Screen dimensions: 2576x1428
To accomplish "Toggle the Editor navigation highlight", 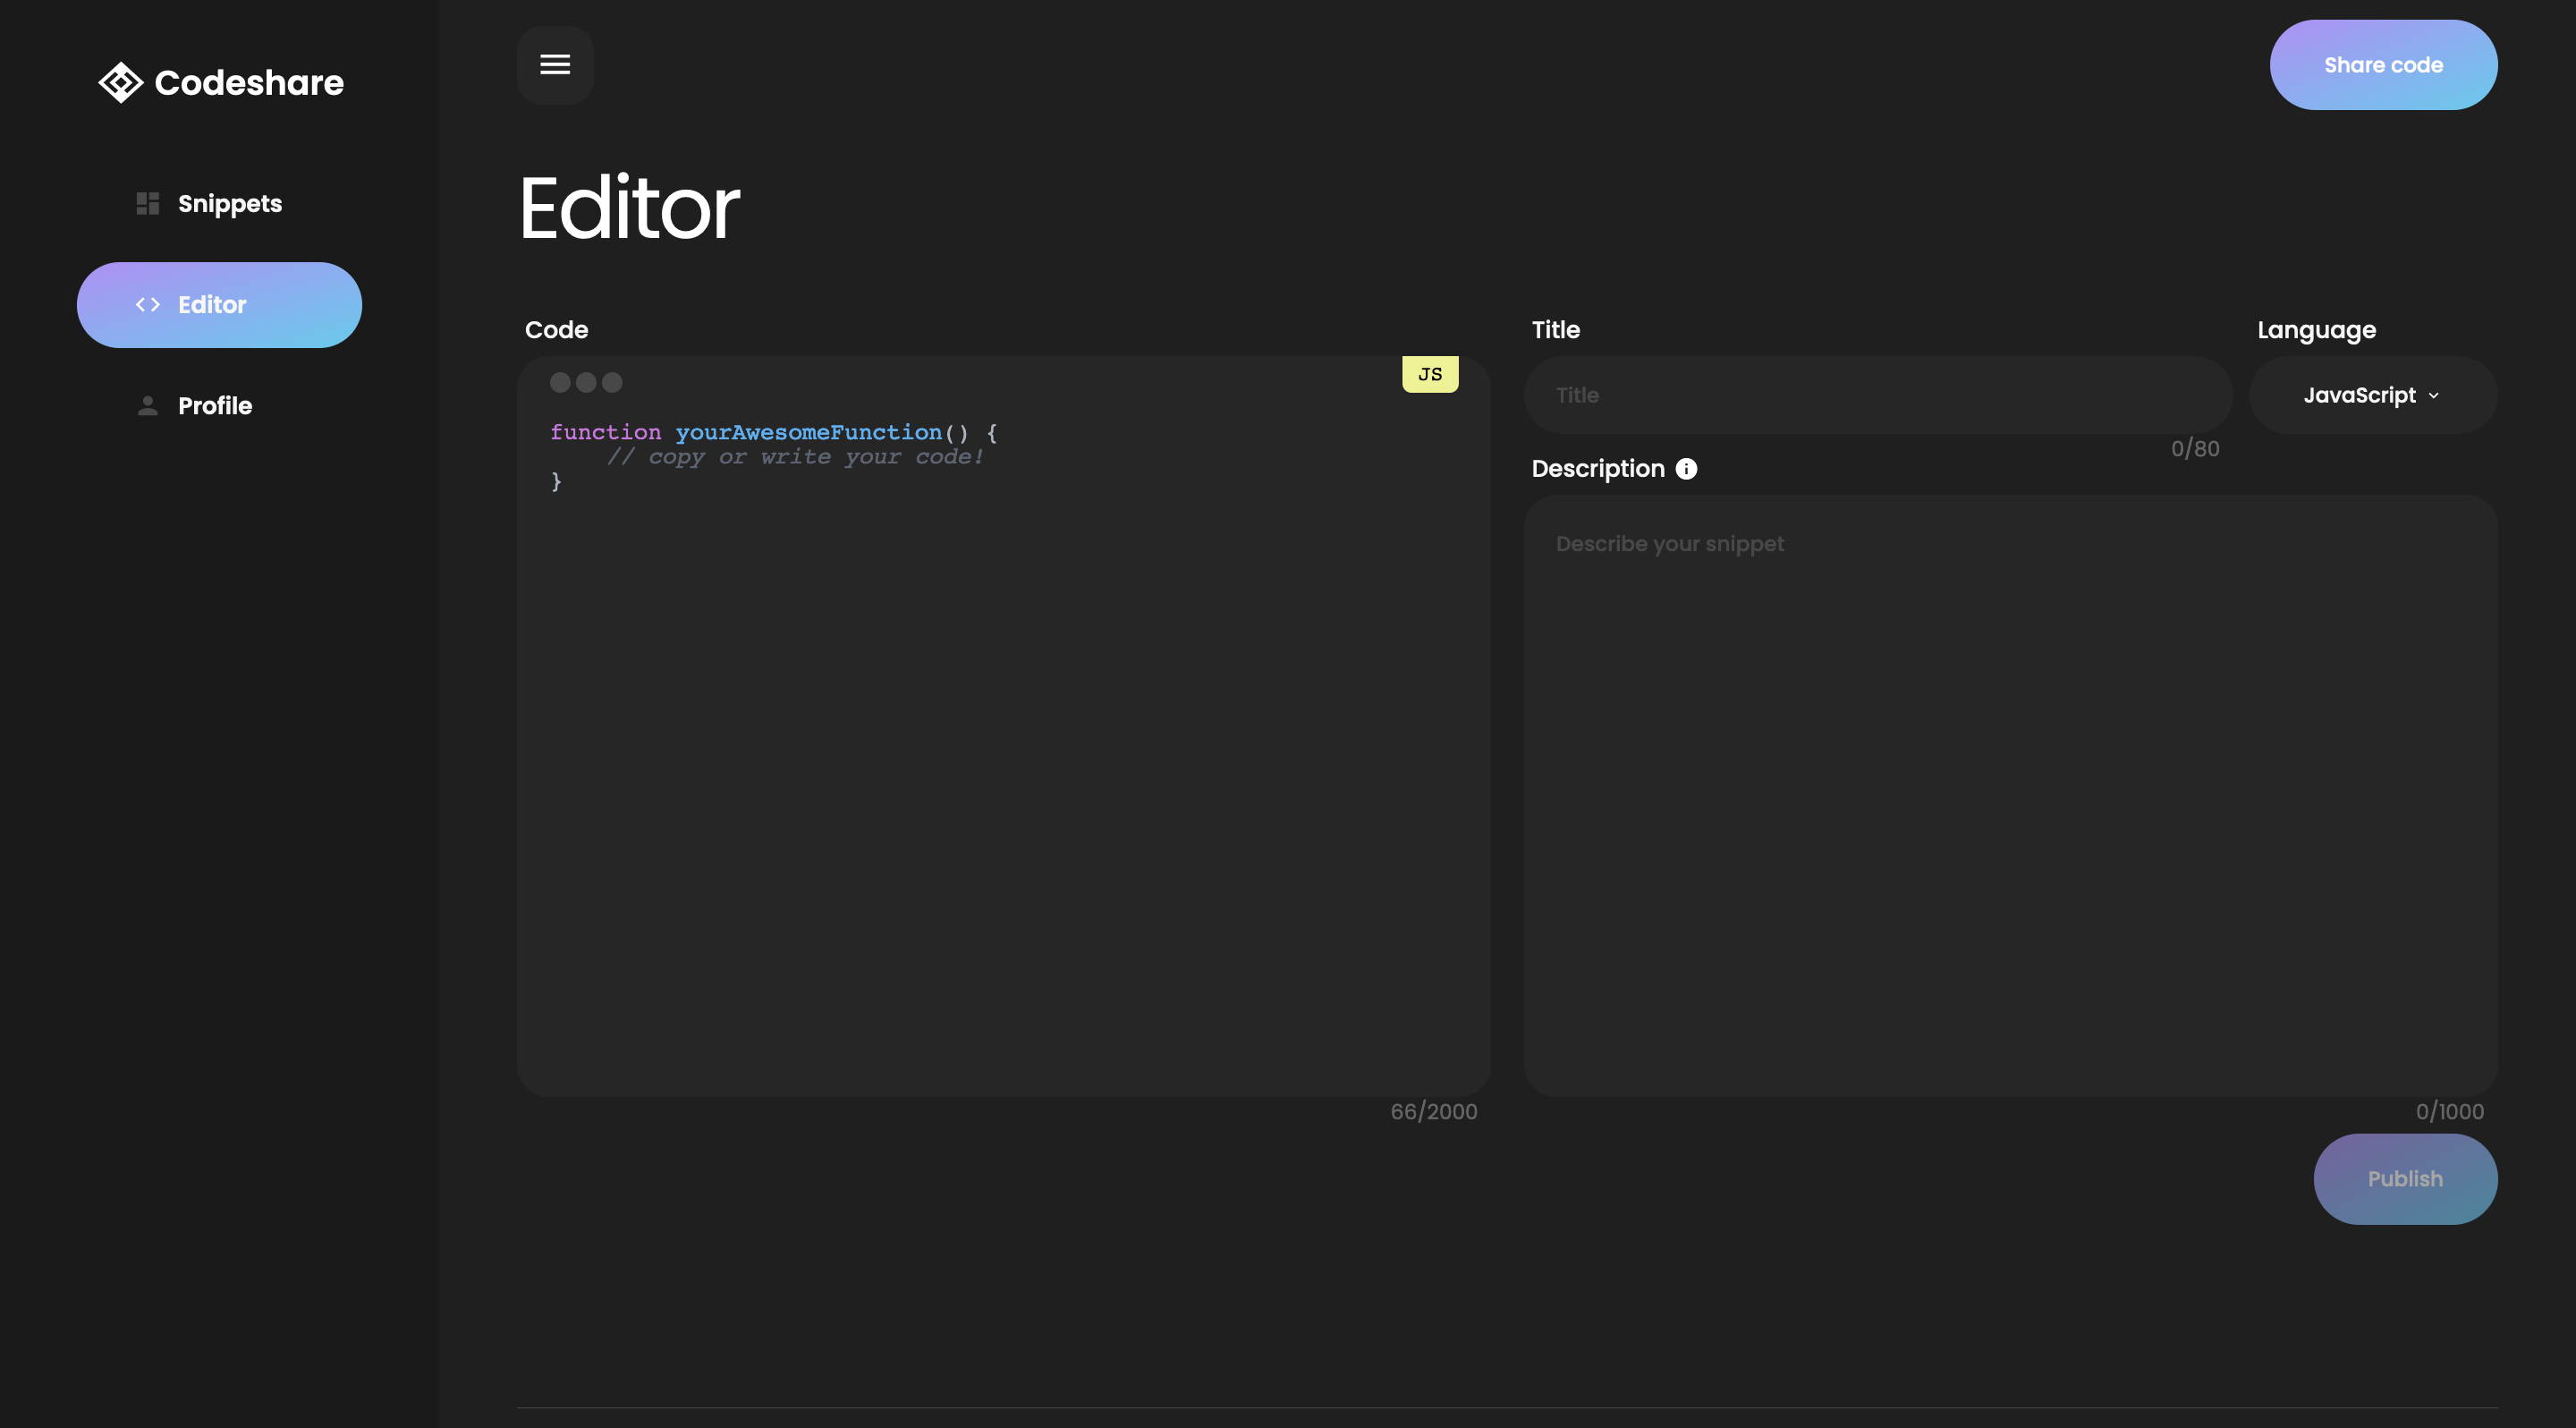I will pos(219,304).
